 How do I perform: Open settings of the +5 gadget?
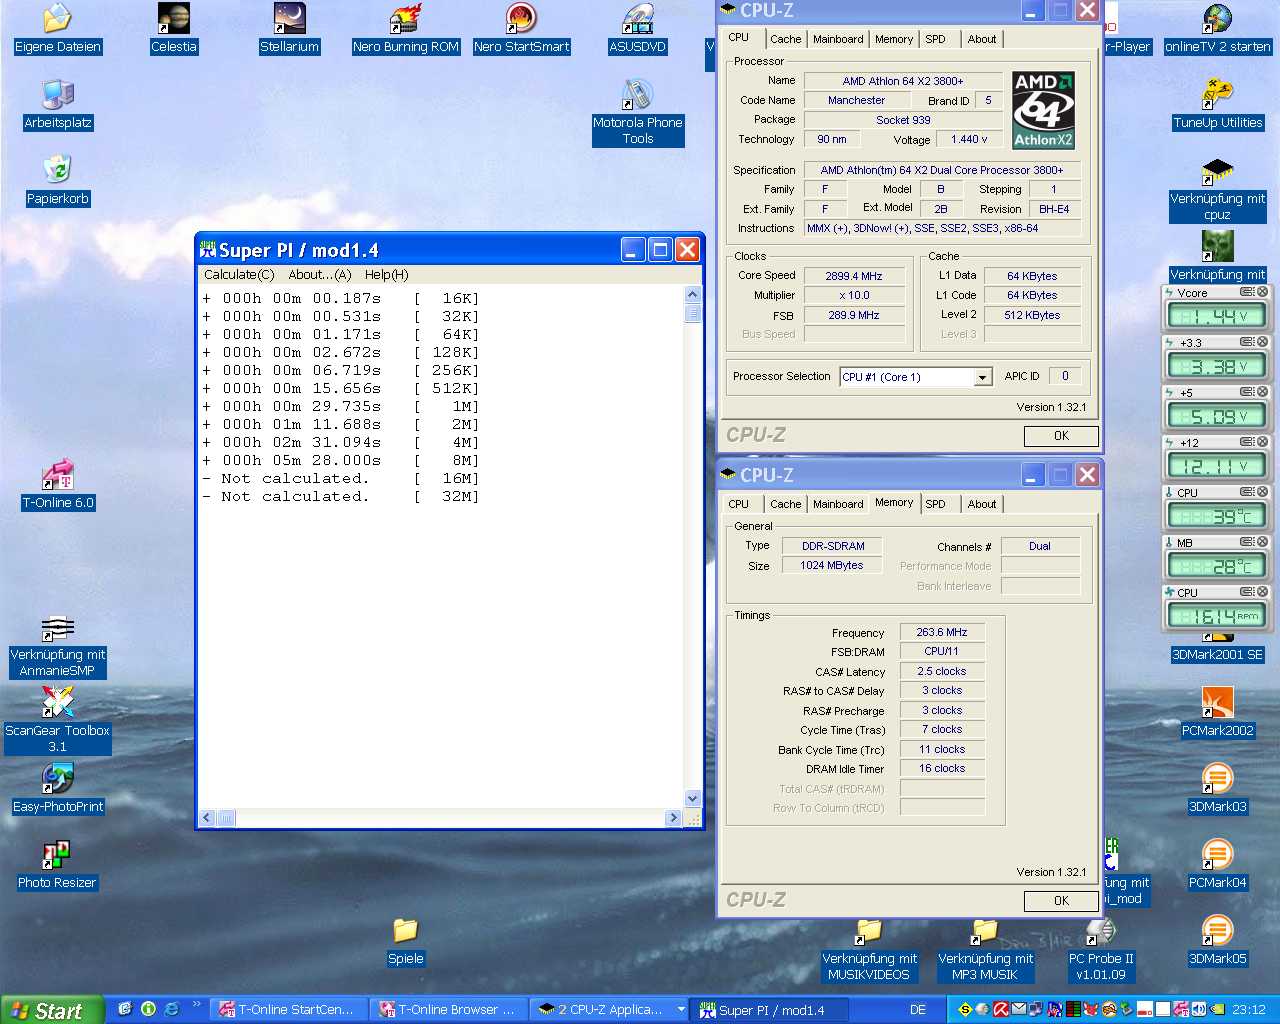(x=1247, y=392)
